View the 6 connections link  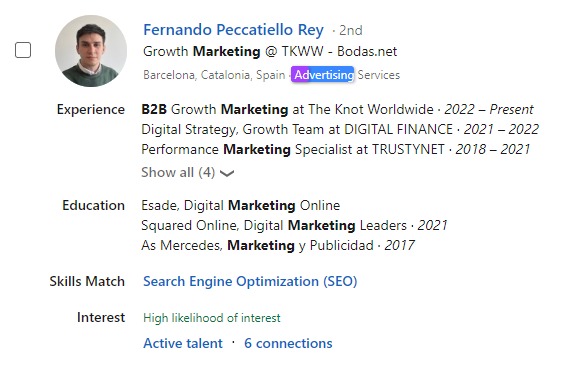(x=288, y=343)
